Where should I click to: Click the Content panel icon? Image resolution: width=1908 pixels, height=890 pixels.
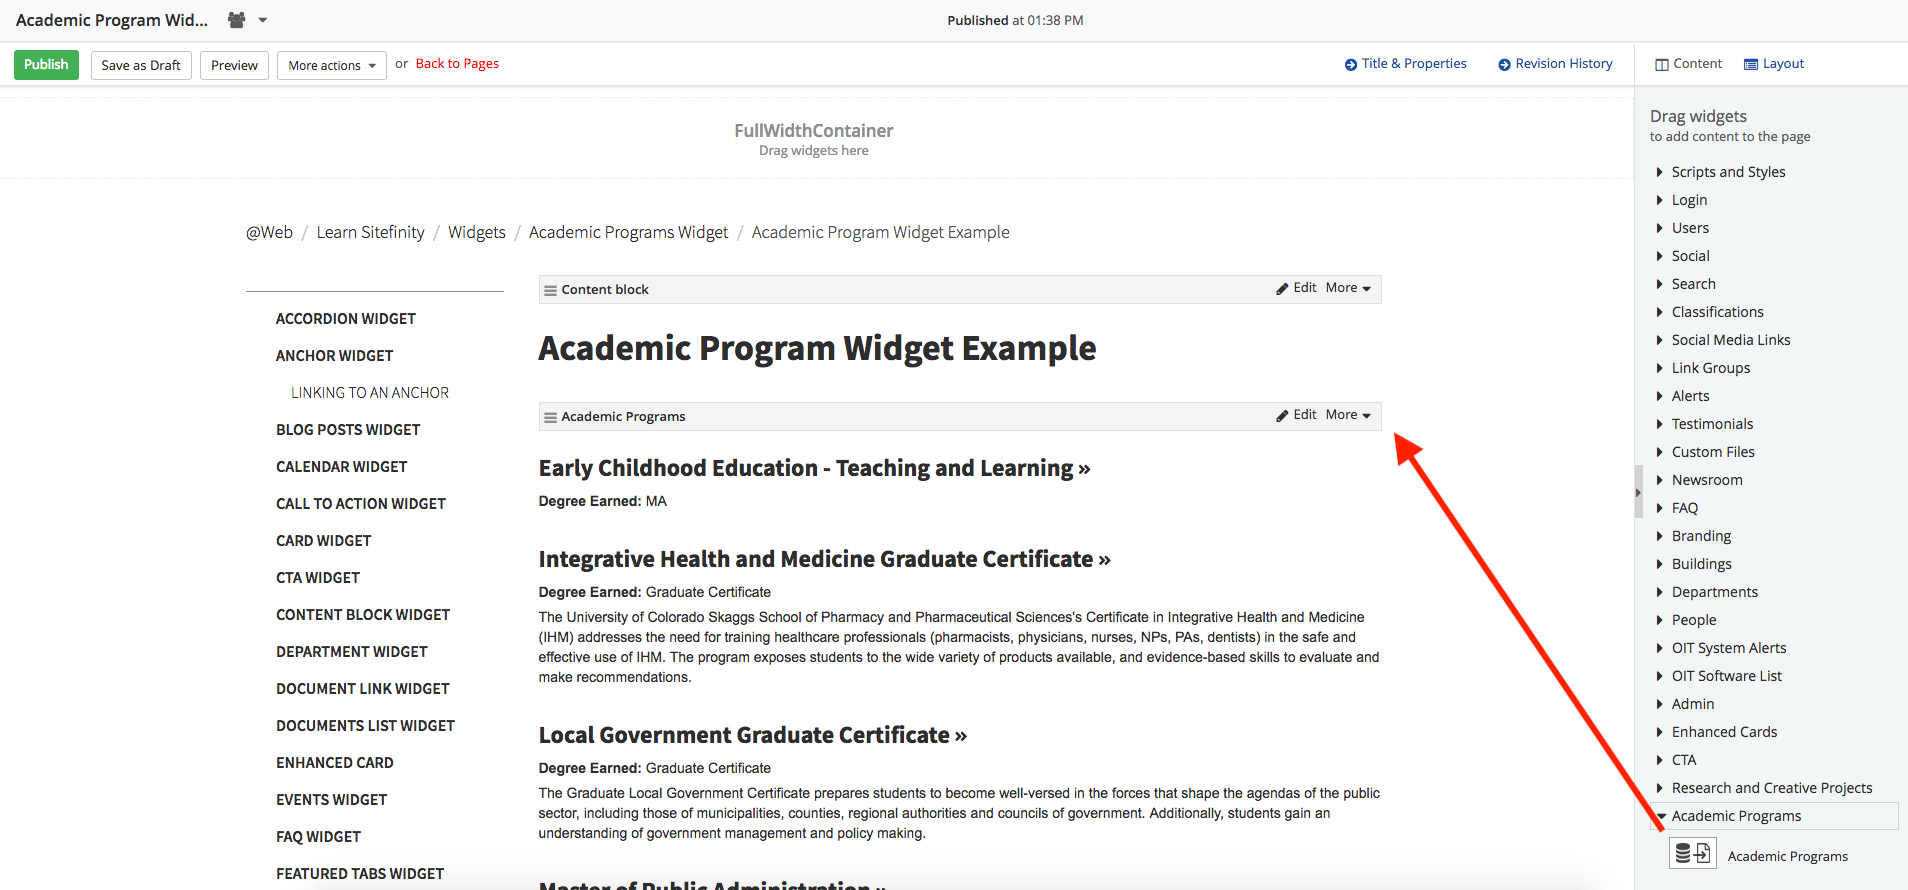click(x=1662, y=64)
